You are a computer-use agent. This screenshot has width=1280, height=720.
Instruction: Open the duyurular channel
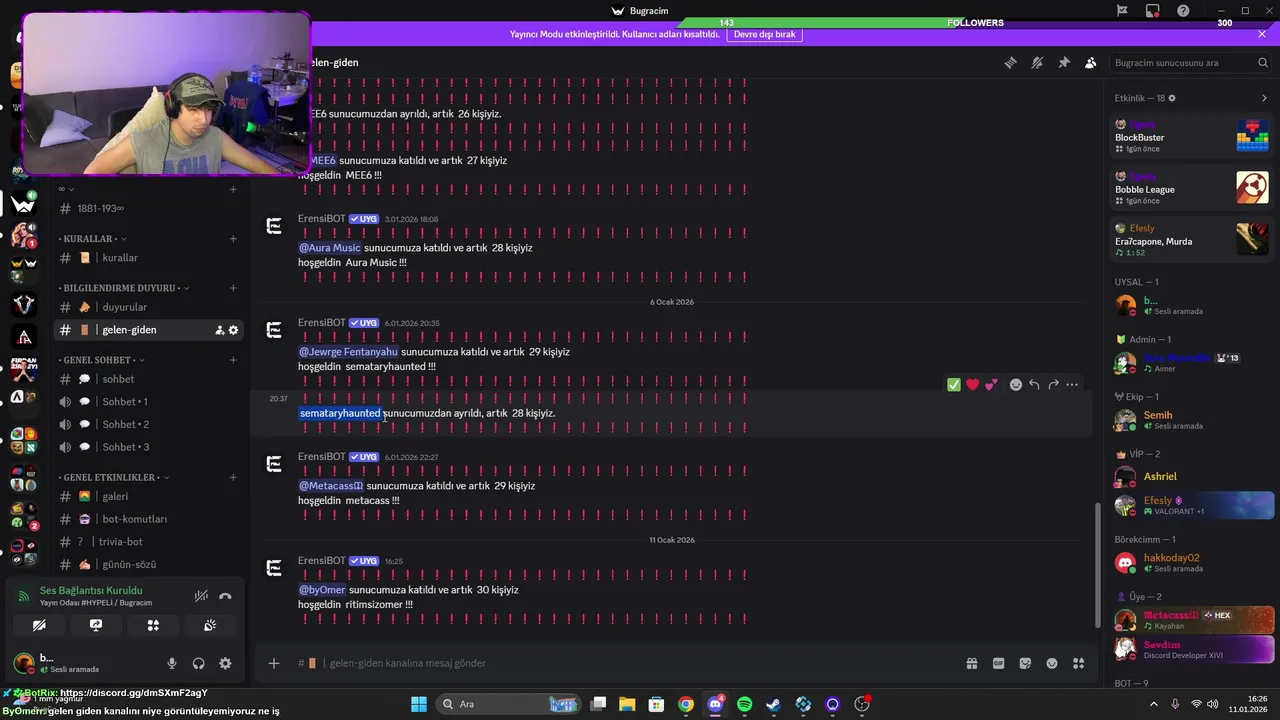coord(148,307)
